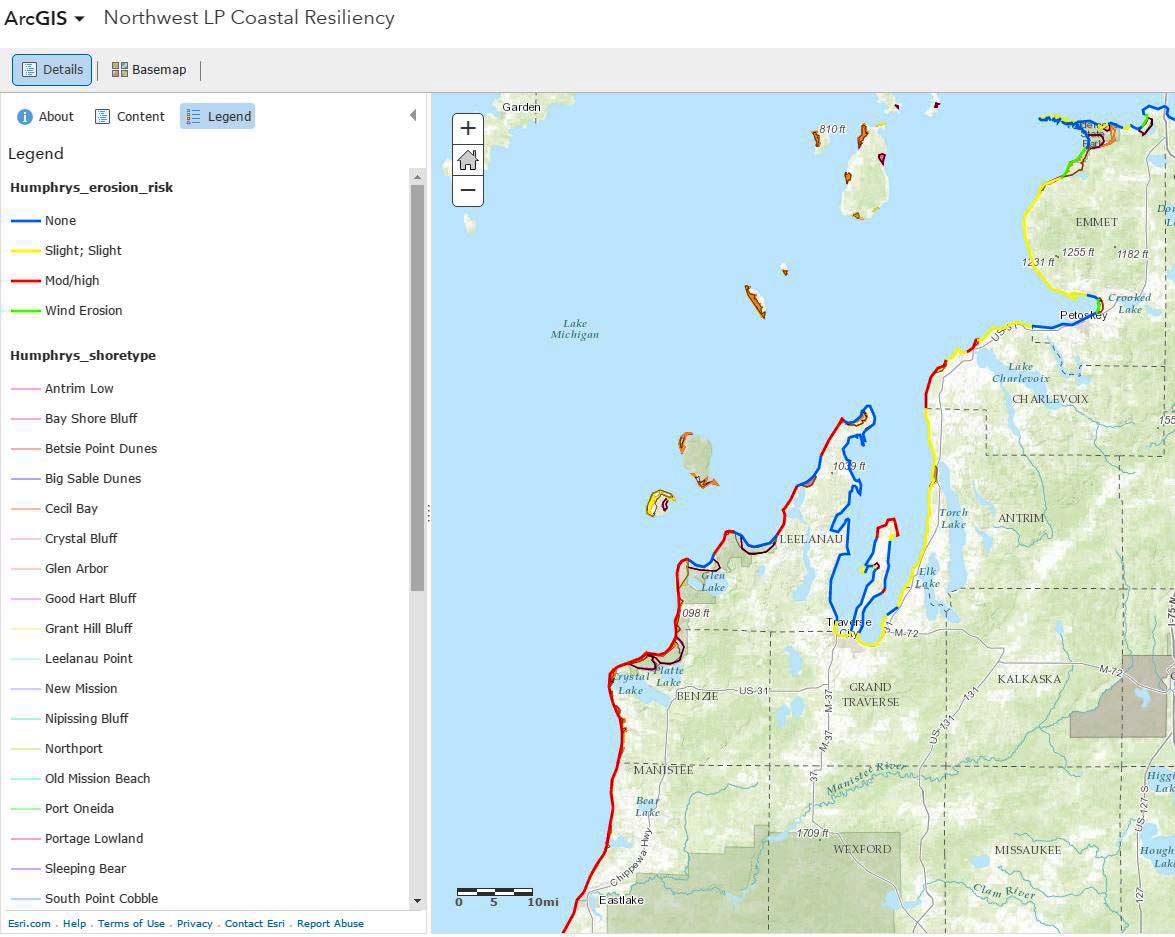Click the Humphrys_shoretype layer heading
The image size is (1175, 937).
83,355
